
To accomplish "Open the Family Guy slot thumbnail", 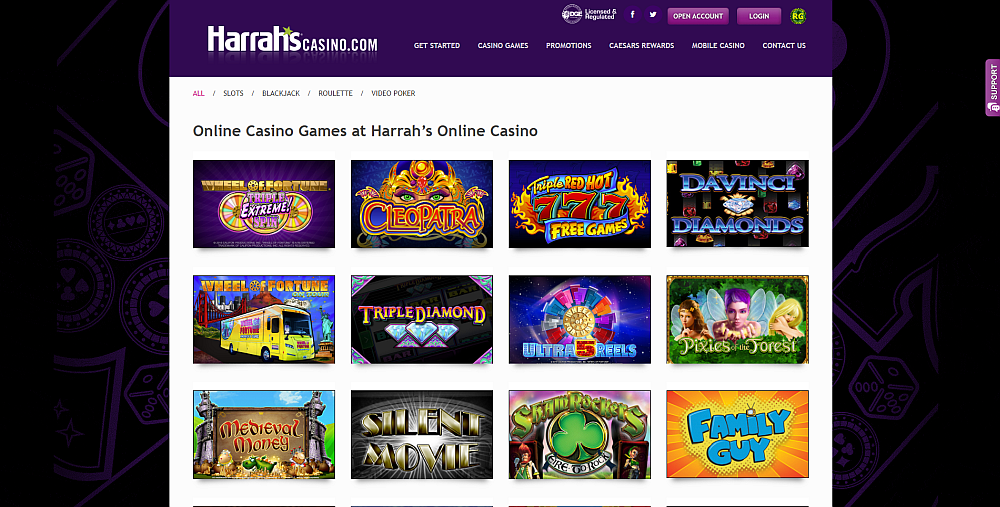I will coord(737,434).
